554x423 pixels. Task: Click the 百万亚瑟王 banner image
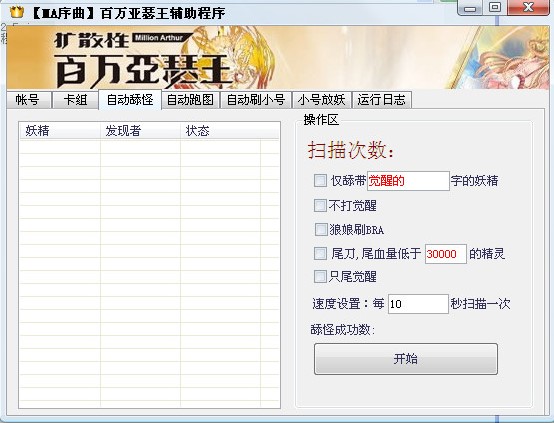[278, 57]
